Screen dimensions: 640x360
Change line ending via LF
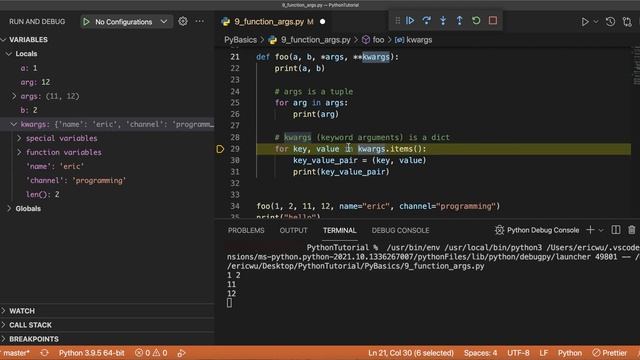[543, 353]
